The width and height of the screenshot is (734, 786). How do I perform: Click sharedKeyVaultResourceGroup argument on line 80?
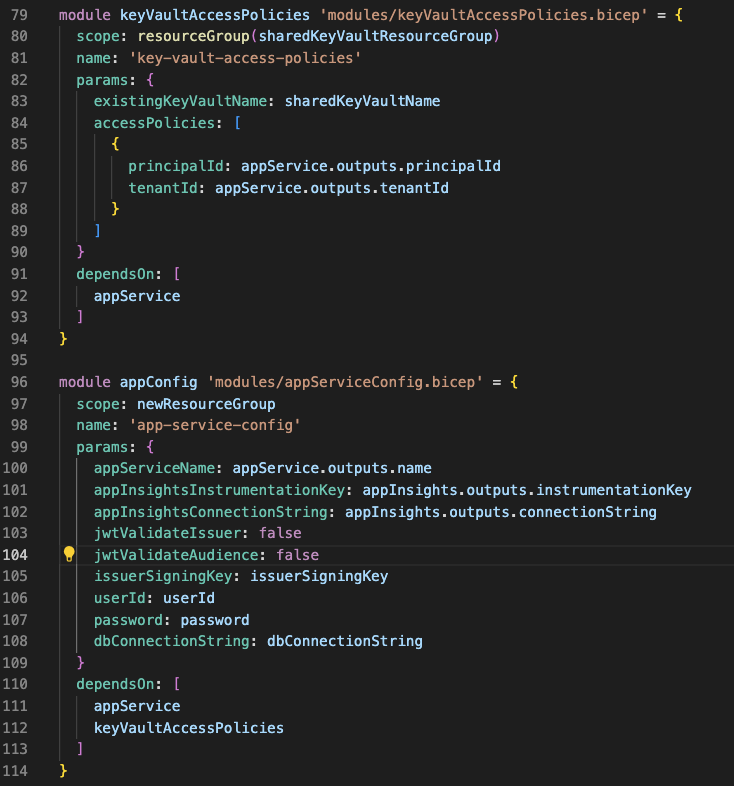click(x=375, y=36)
